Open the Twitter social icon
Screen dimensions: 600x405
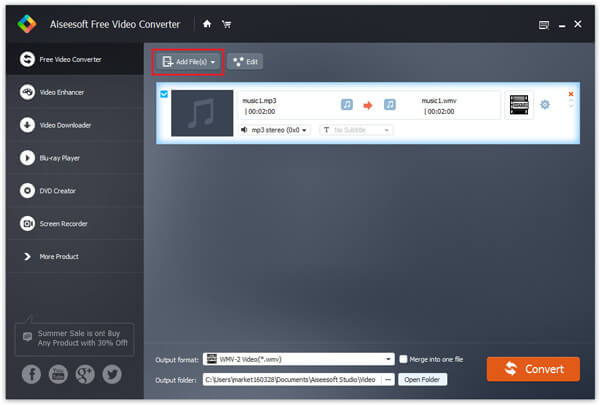(111, 374)
